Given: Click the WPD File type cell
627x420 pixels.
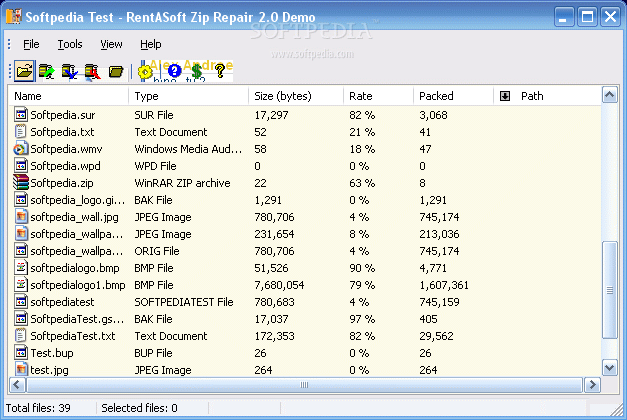Looking at the screenshot, I should [155, 166].
